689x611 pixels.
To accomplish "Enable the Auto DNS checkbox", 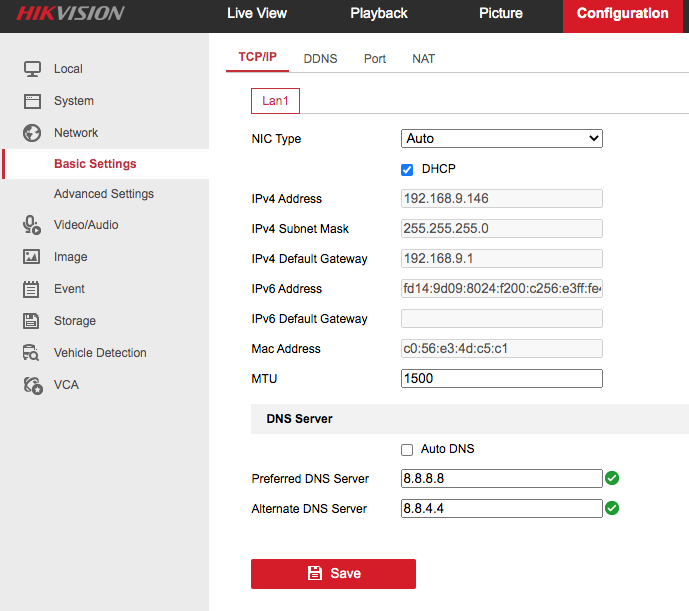I will click(407, 449).
